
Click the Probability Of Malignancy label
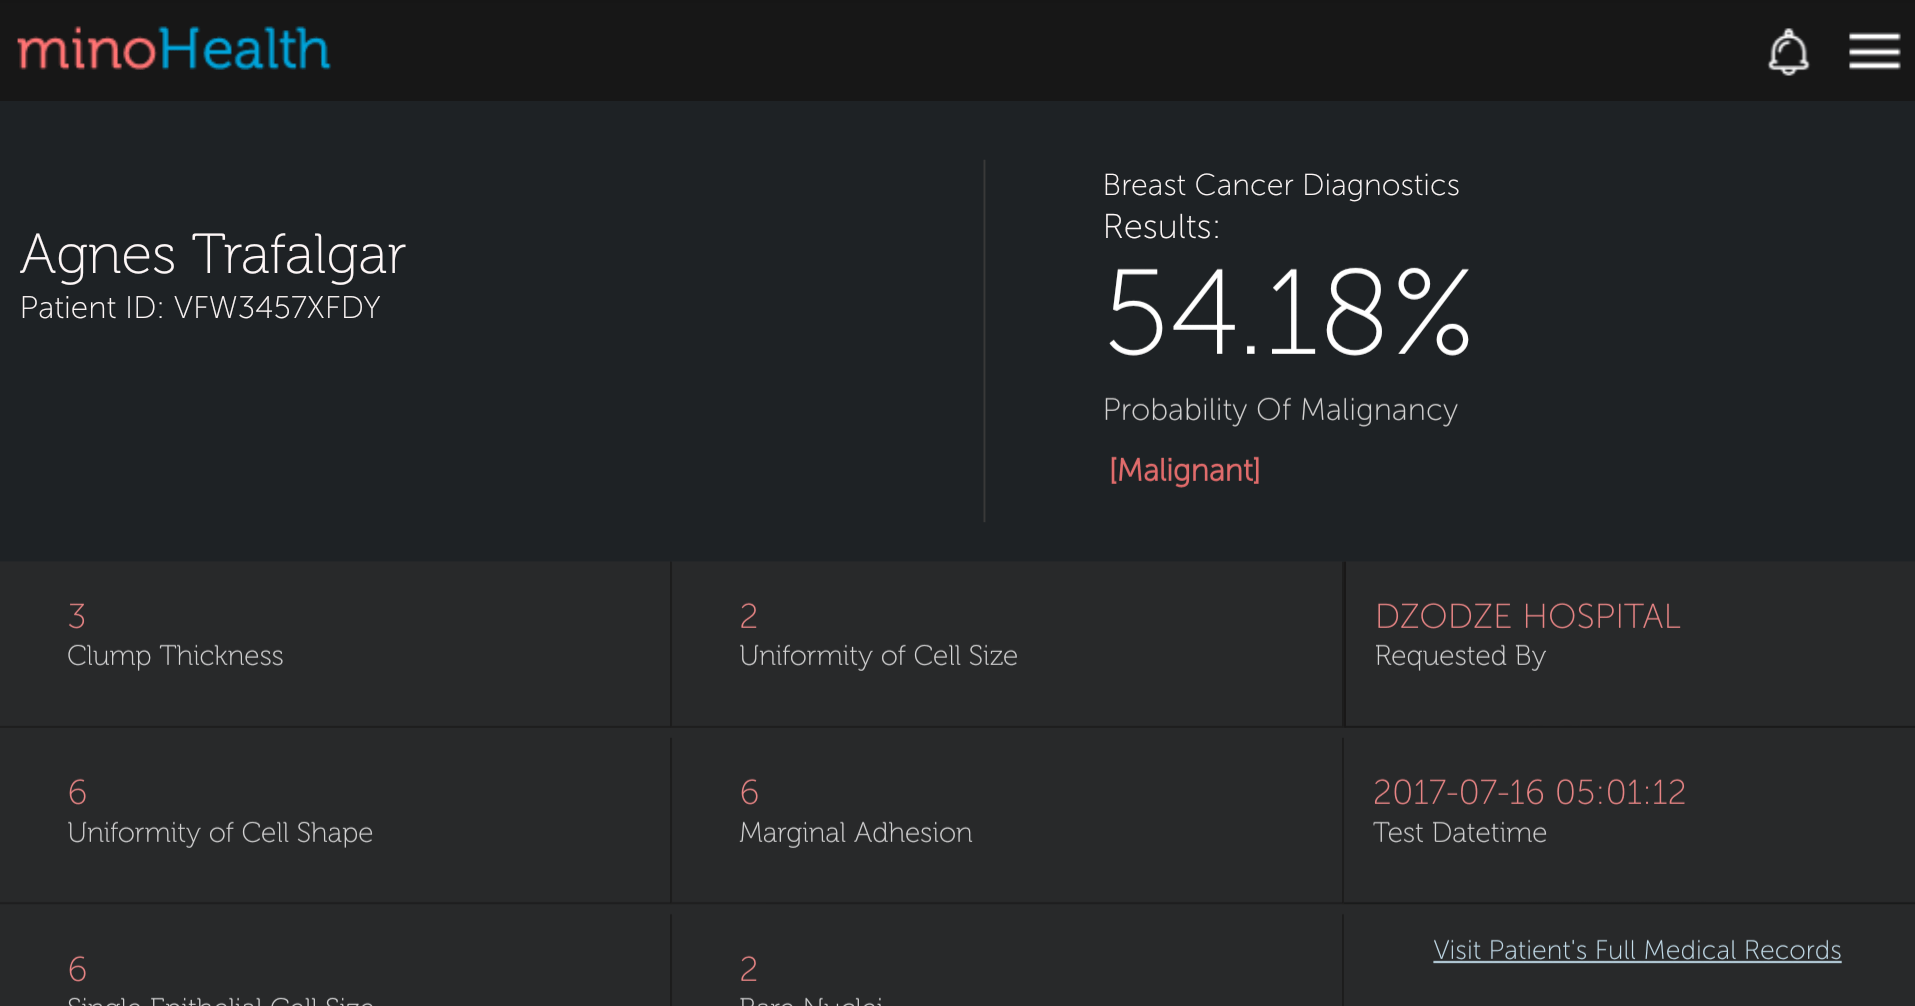(x=1280, y=410)
